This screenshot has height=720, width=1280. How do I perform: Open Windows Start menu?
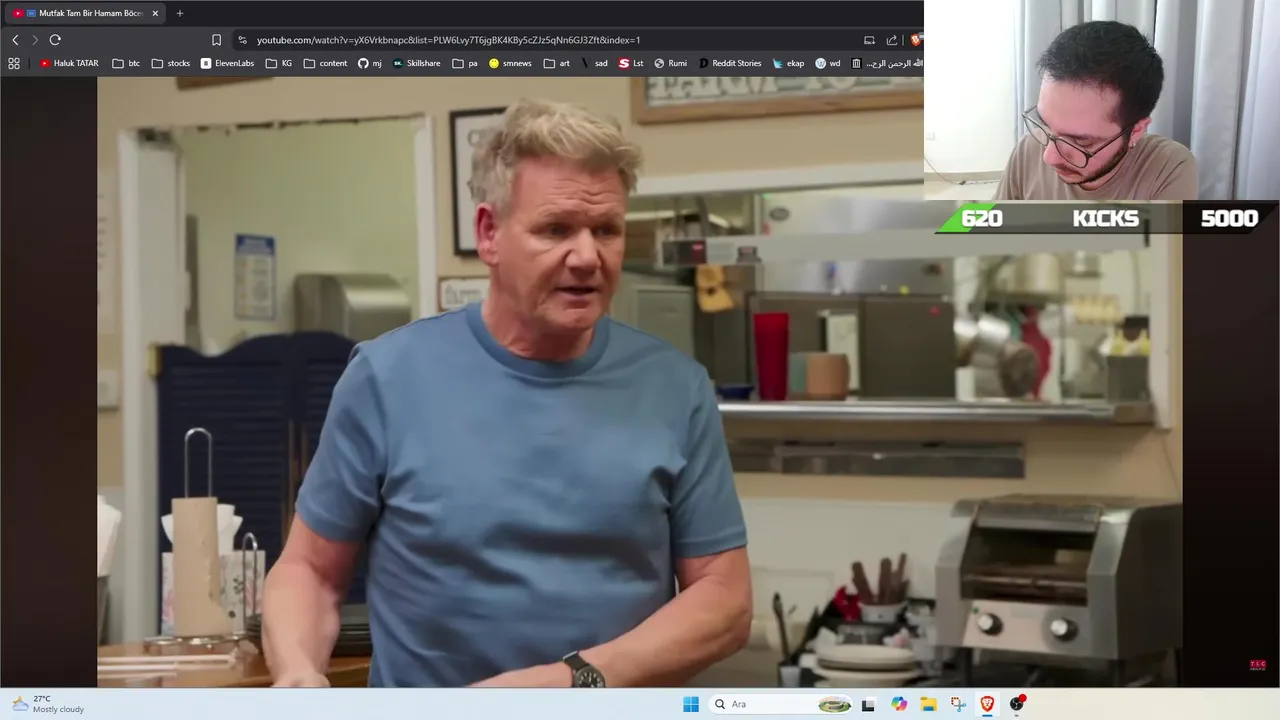(x=691, y=704)
